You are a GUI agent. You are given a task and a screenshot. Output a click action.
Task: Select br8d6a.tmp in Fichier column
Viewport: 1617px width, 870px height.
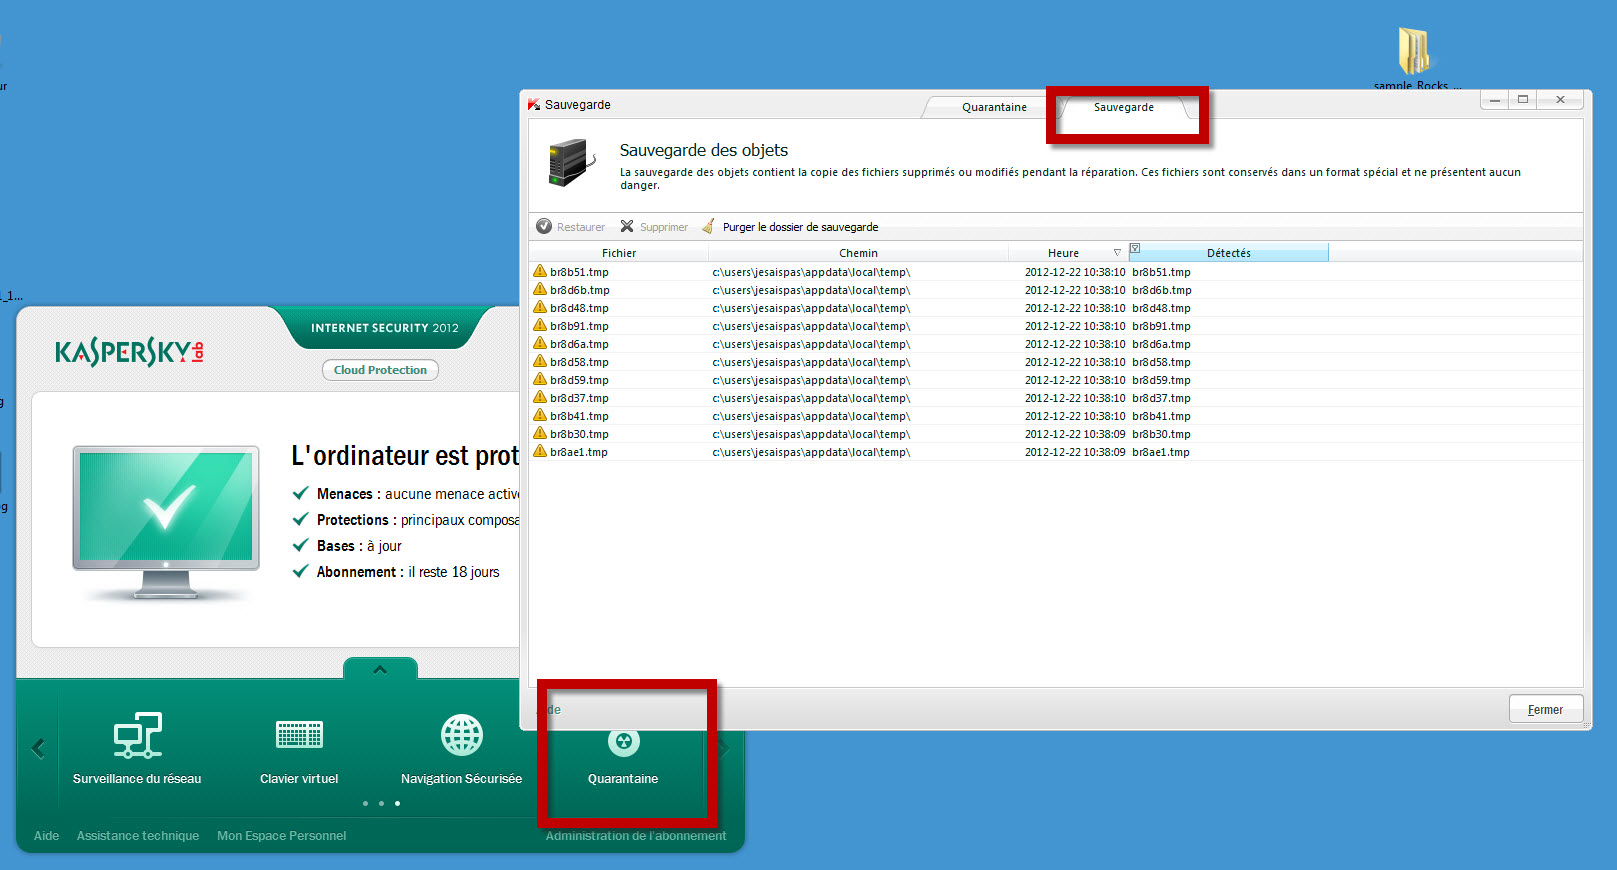coord(579,344)
